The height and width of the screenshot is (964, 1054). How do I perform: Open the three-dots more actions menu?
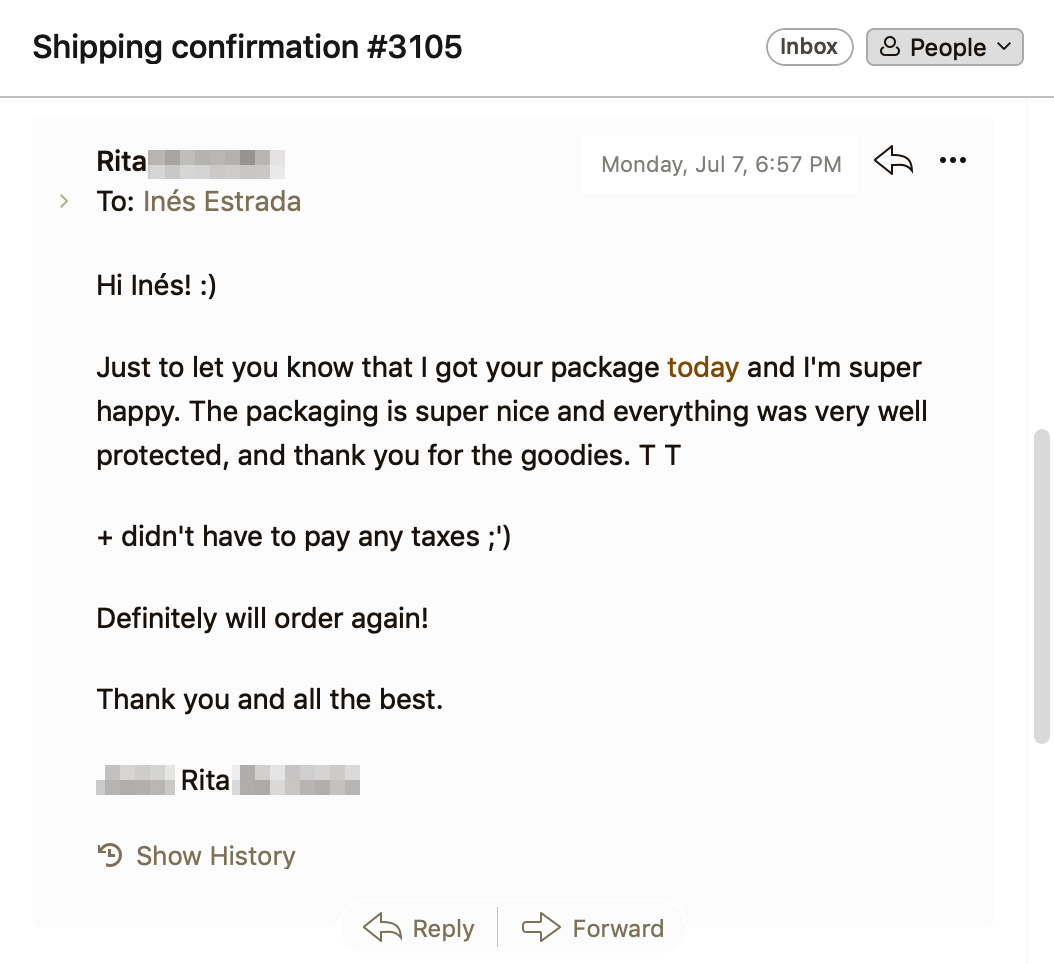tap(953, 161)
